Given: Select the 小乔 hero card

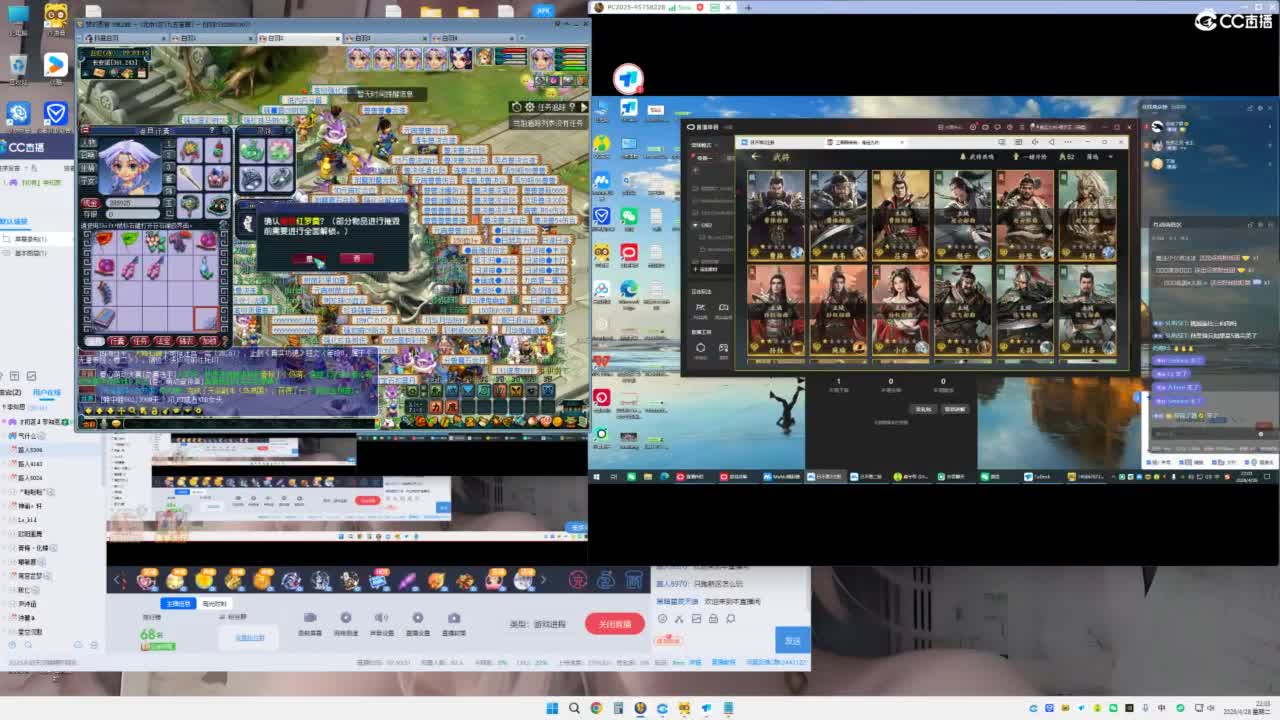Looking at the screenshot, I should [900, 310].
